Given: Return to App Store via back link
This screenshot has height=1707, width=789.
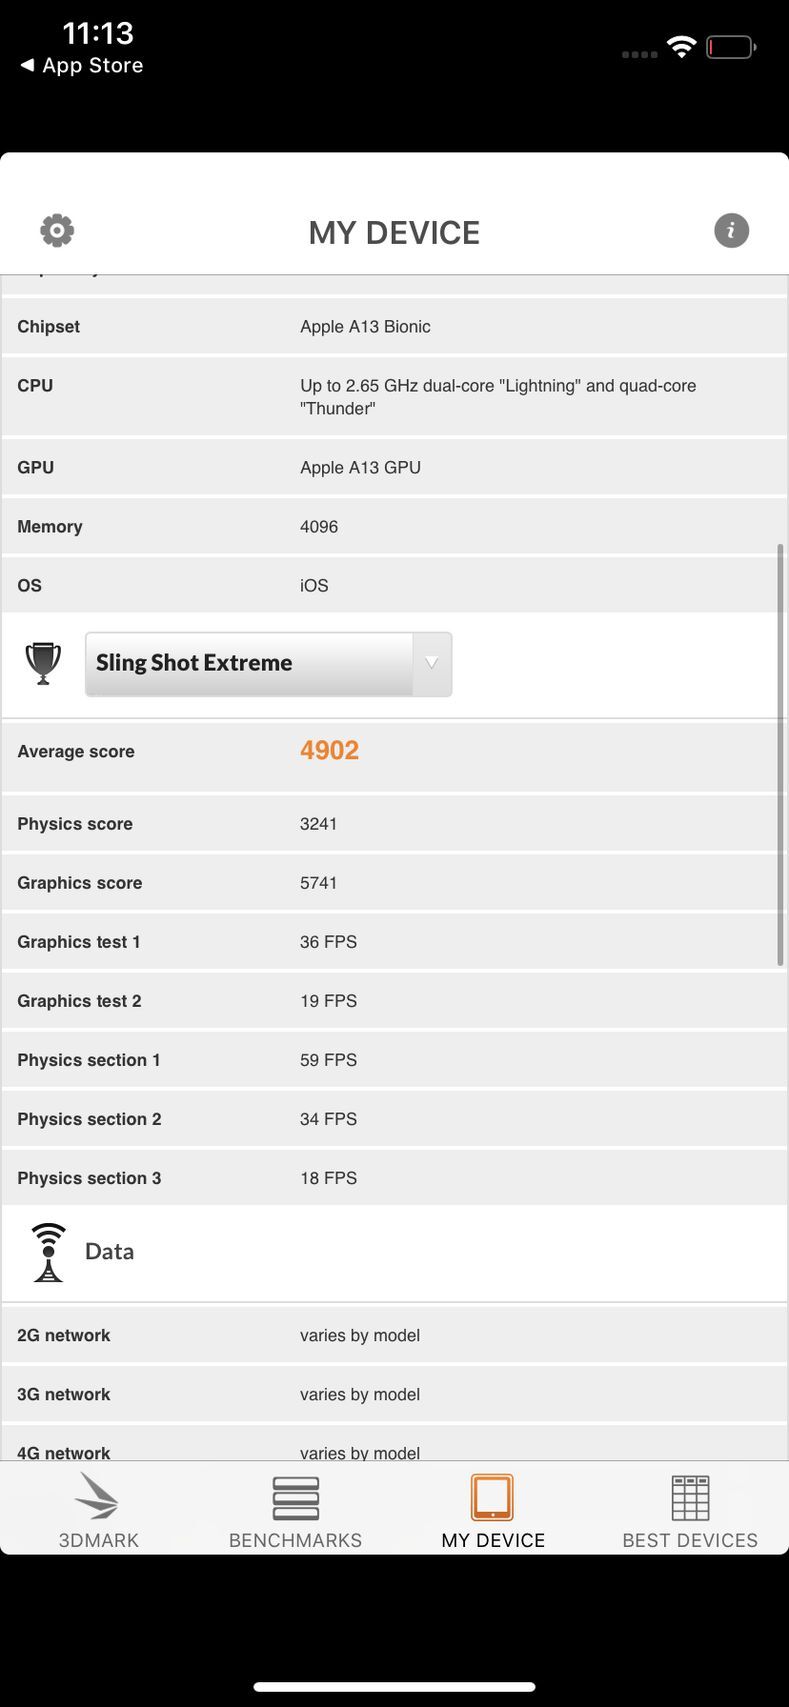Looking at the screenshot, I should (82, 66).
